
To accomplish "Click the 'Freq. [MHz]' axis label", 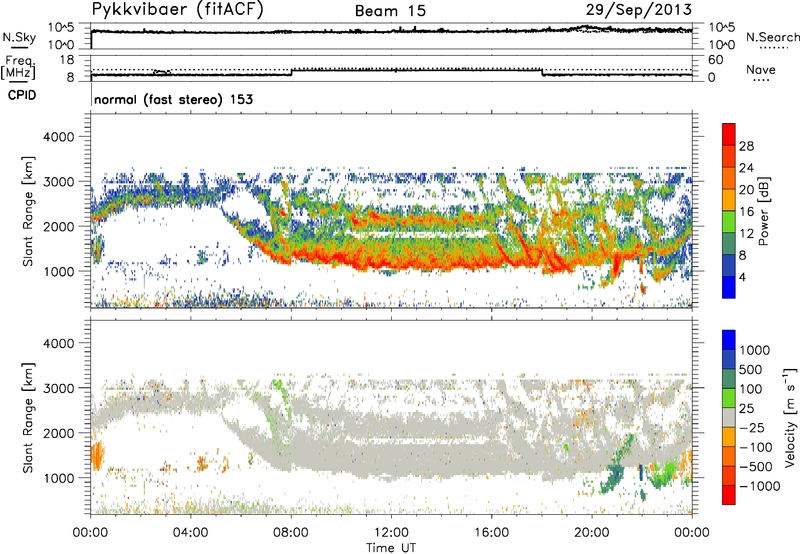I will coord(18,68).
